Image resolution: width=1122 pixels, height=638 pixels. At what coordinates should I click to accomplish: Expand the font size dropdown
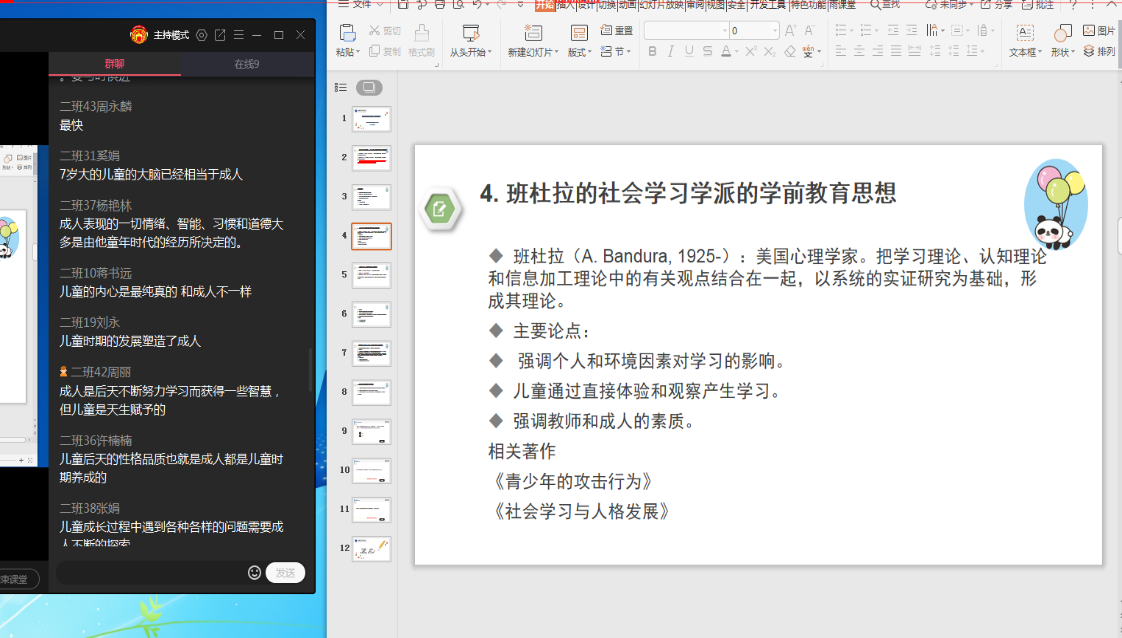pyautogui.click(x=775, y=31)
